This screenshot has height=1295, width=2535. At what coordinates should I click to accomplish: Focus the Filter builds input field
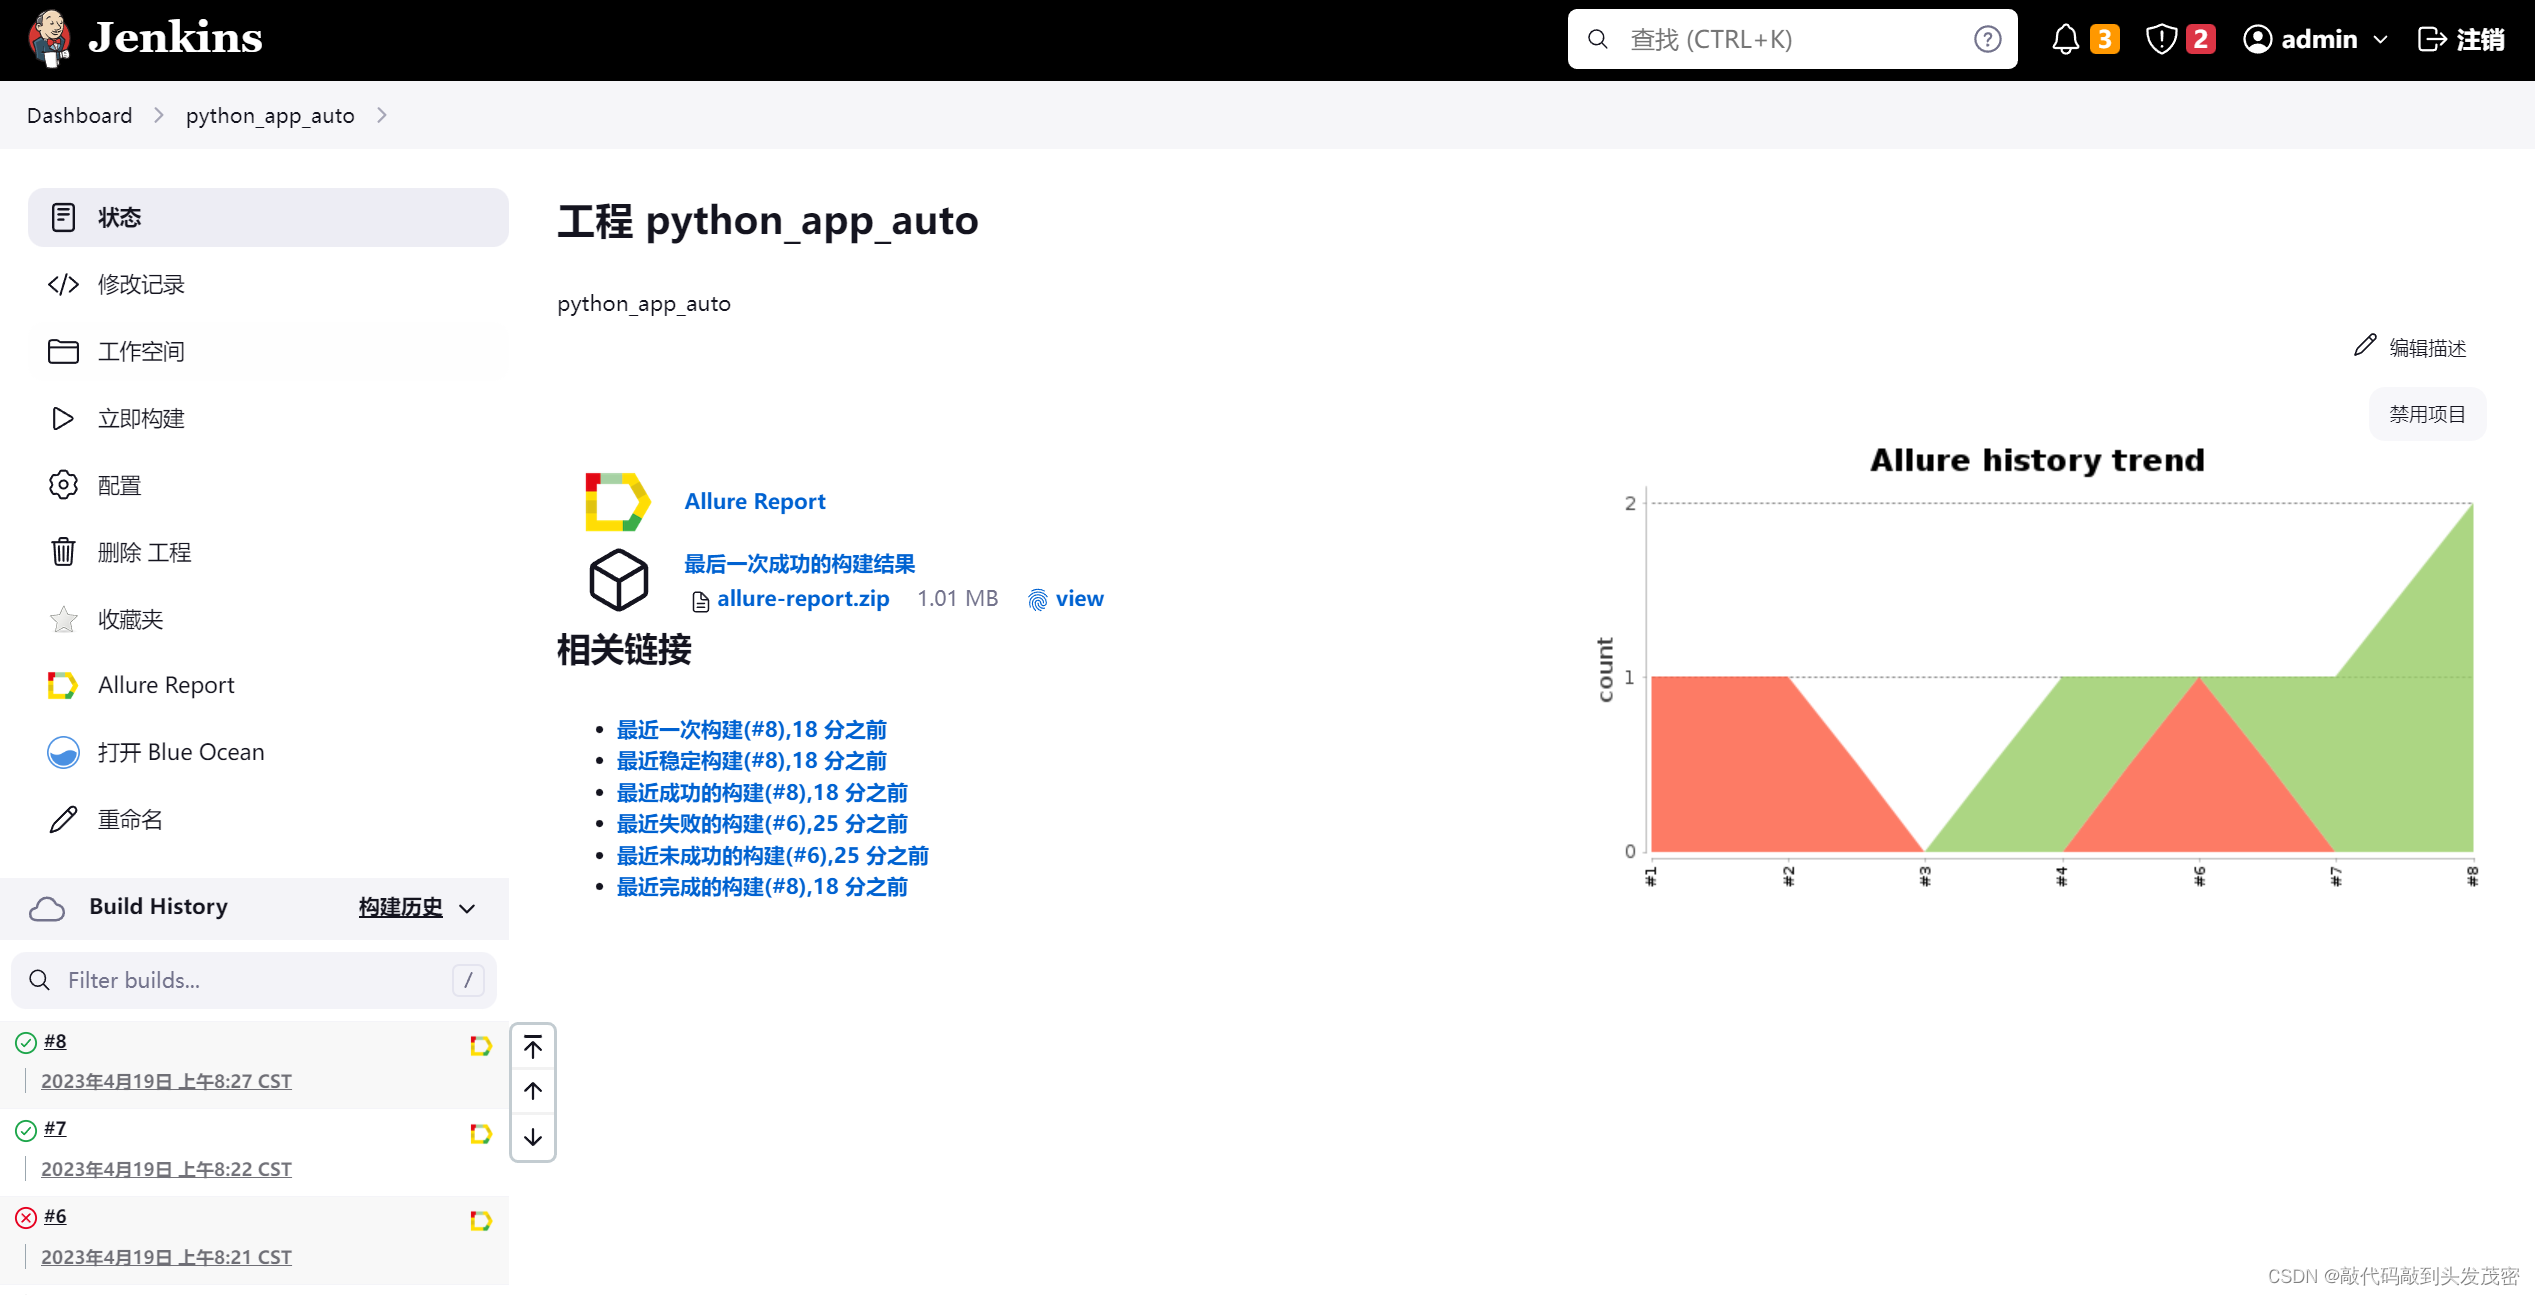(x=254, y=980)
